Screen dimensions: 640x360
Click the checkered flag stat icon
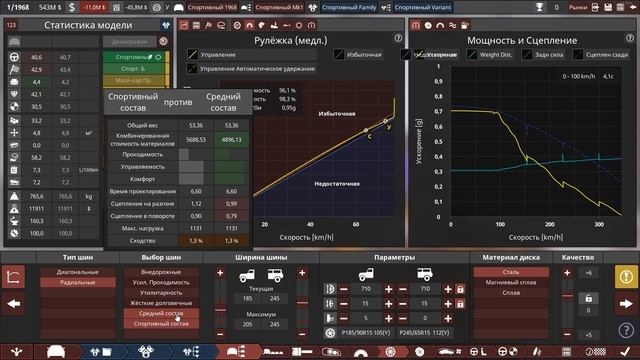(x=14, y=69)
